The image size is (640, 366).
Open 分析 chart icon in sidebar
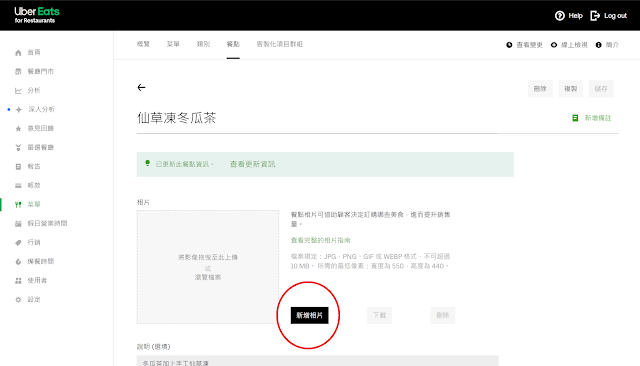pos(18,91)
